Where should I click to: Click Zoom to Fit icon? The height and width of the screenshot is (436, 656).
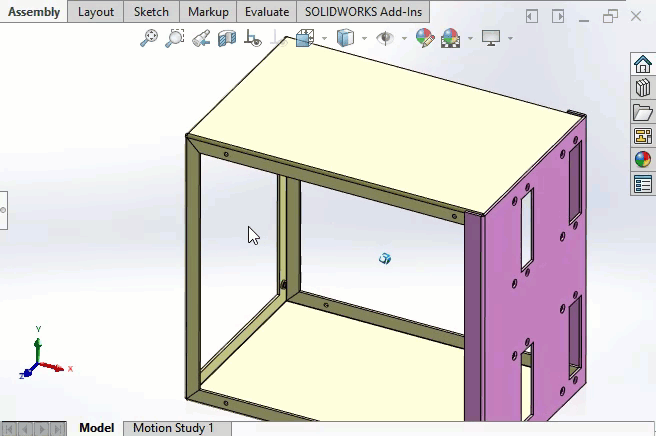(x=149, y=38)
